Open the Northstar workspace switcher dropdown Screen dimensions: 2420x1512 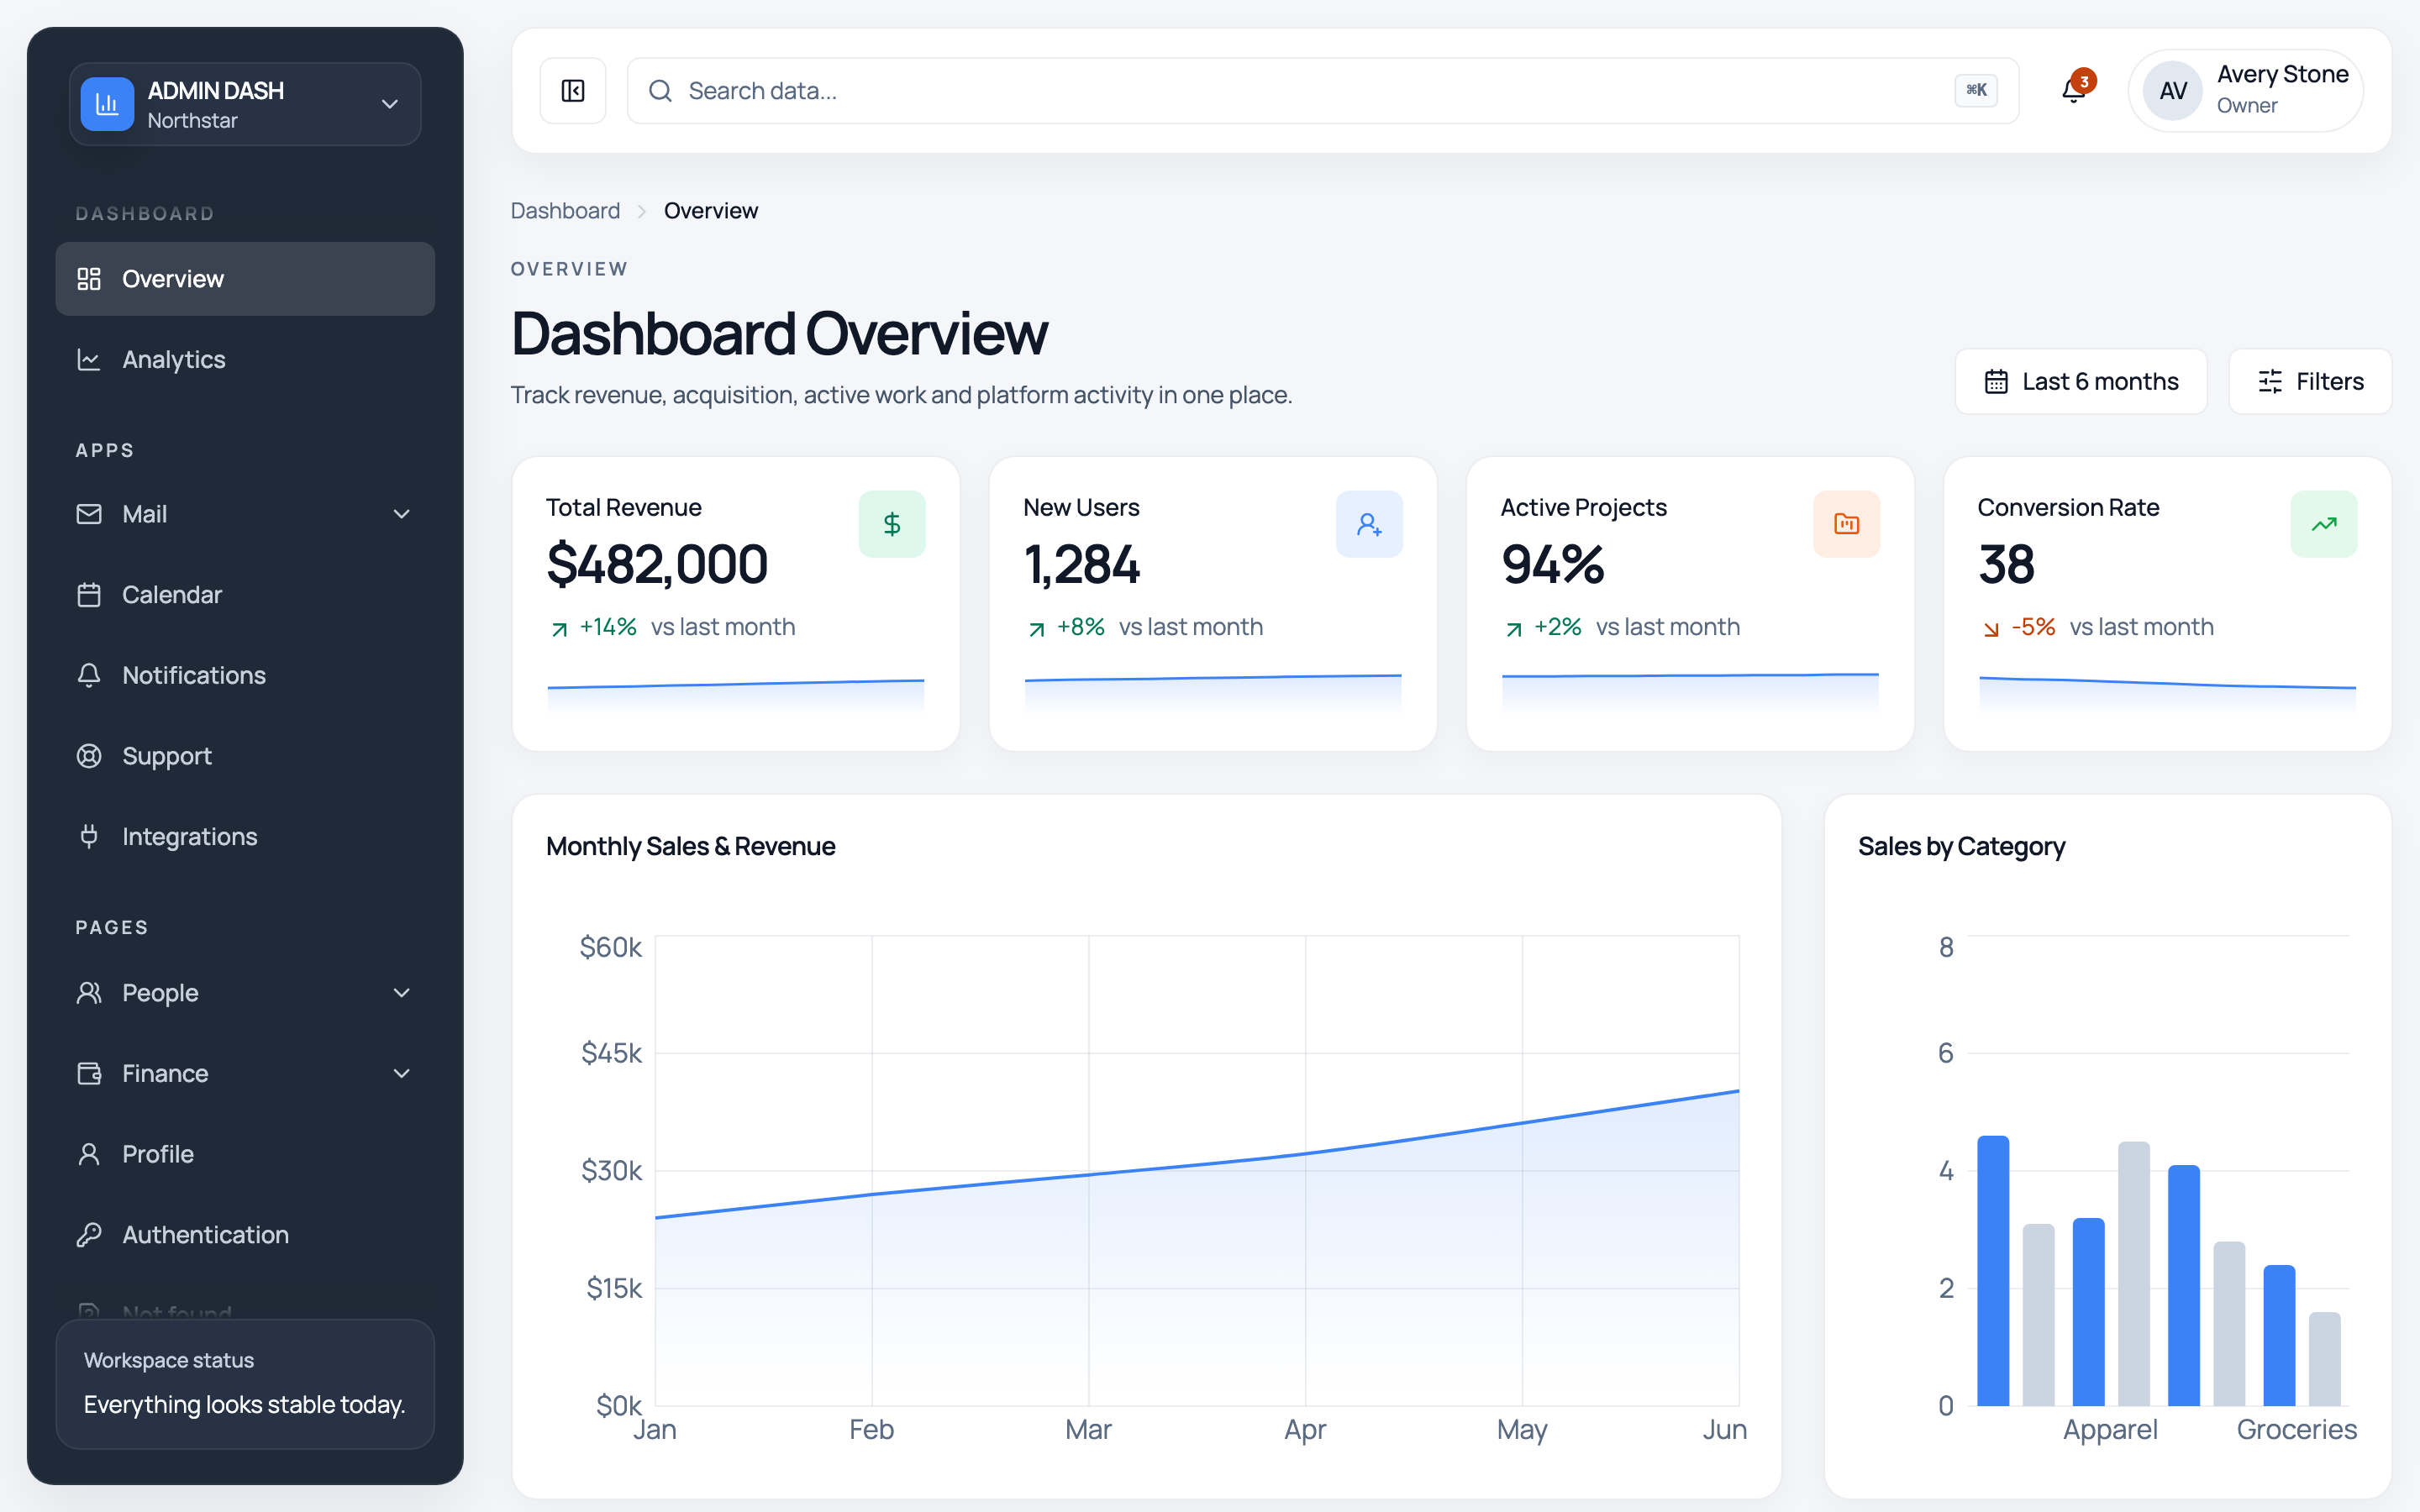click(x=245, y=104)
